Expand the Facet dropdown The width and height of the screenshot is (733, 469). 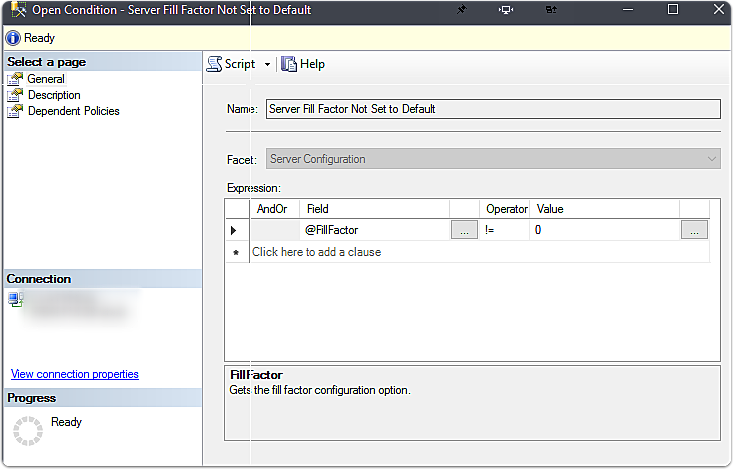pos(711,159)
